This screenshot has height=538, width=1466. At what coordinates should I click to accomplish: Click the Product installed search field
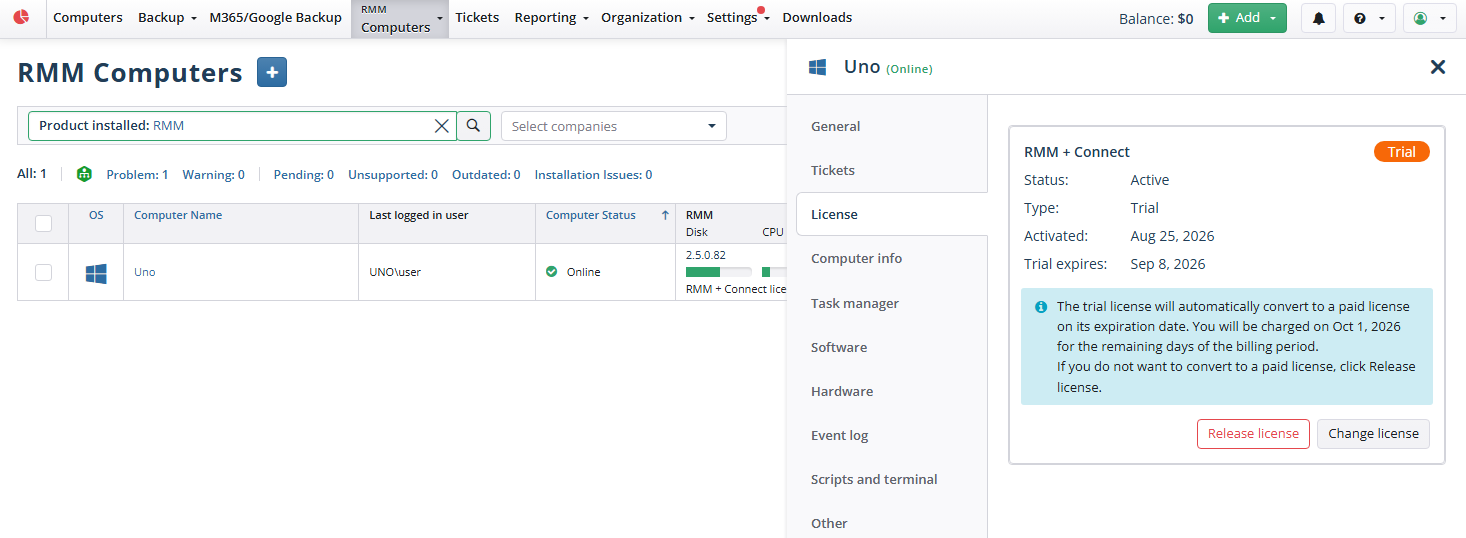pyautogui.click(x=242, y=126)
